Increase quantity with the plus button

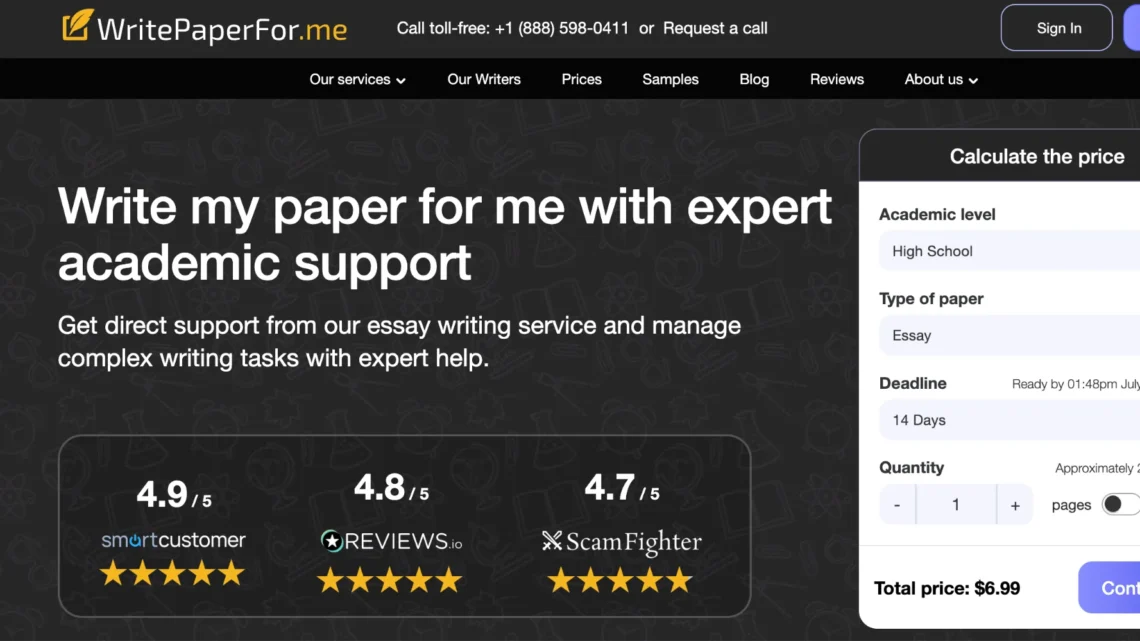tap(1015, 504)
